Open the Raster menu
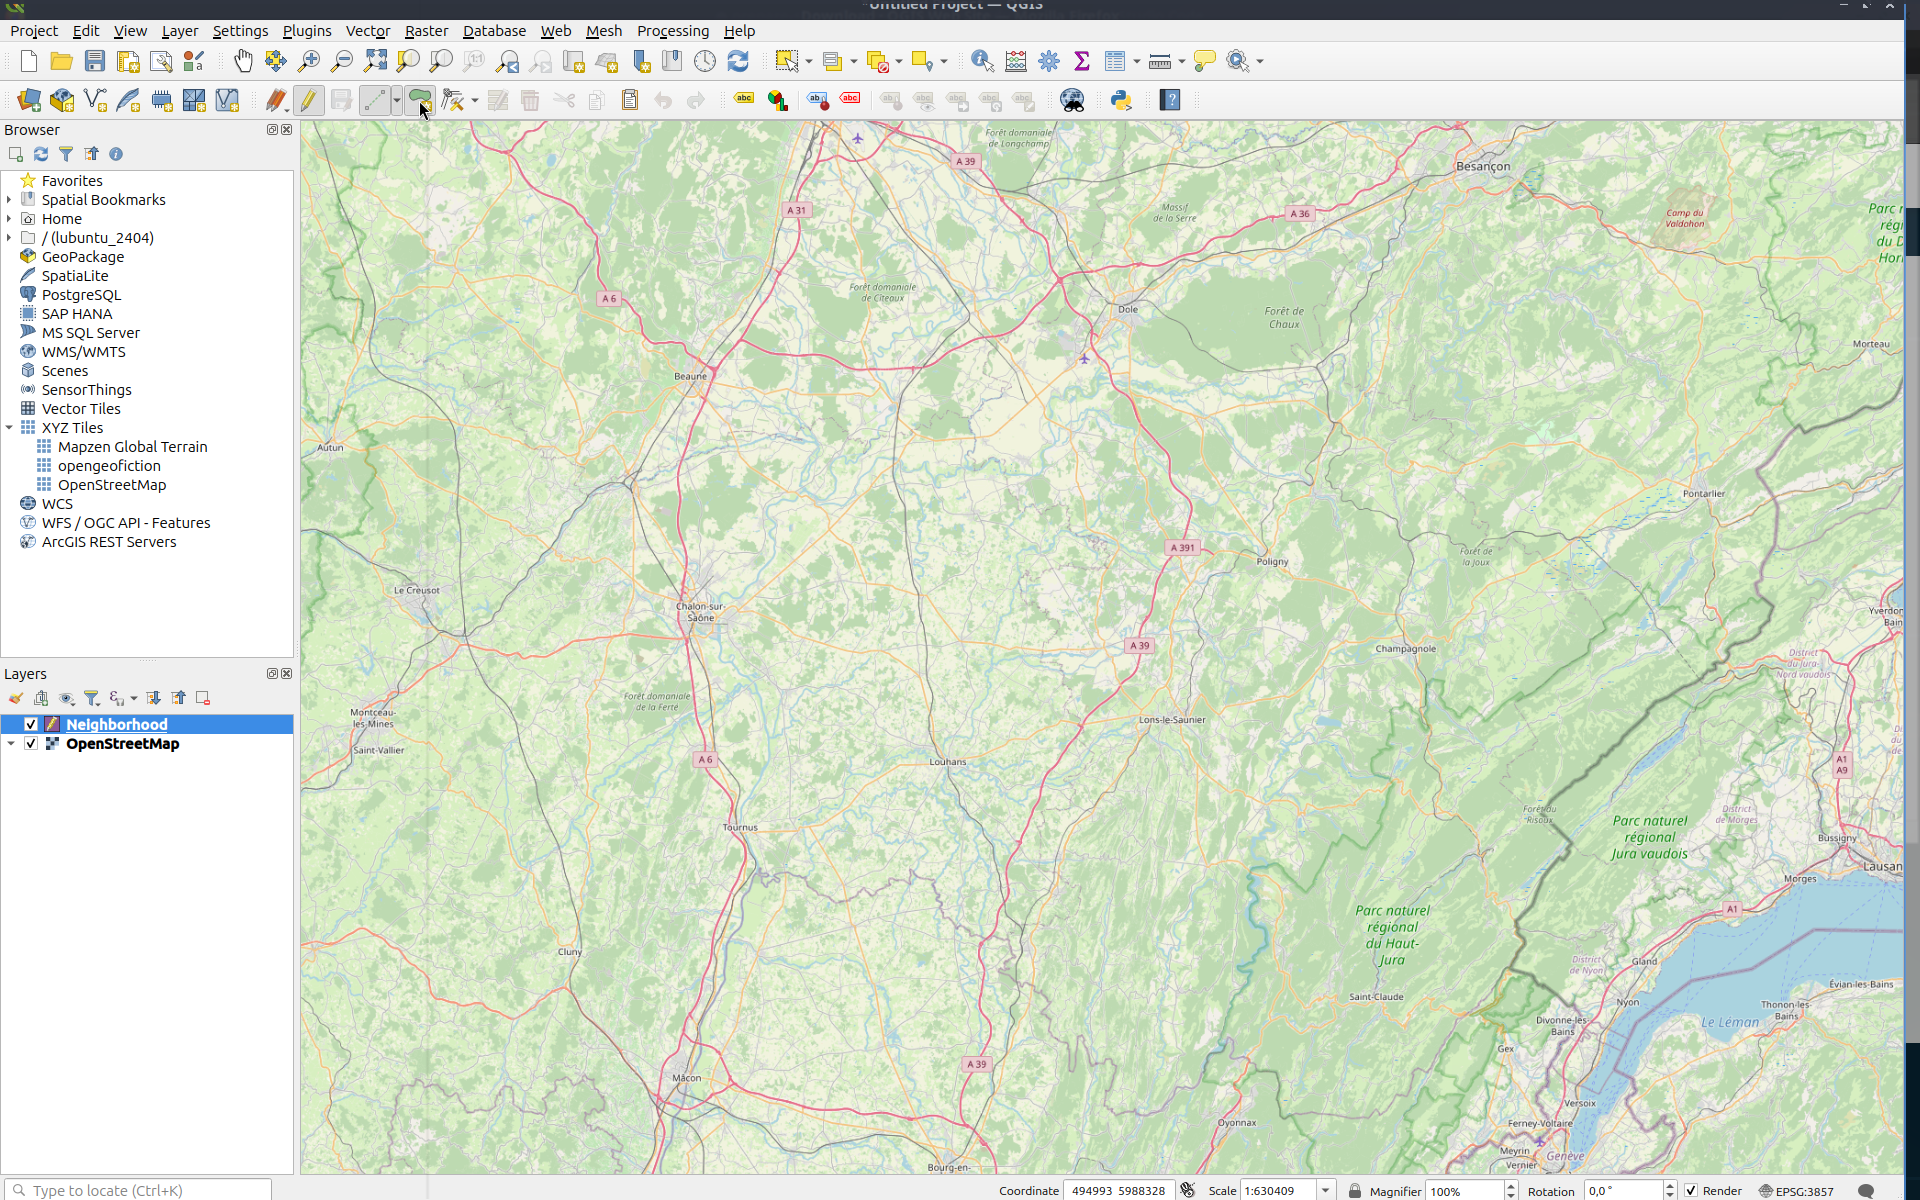The width and height of the screenshot is (1920, 1200). (426, 30)
